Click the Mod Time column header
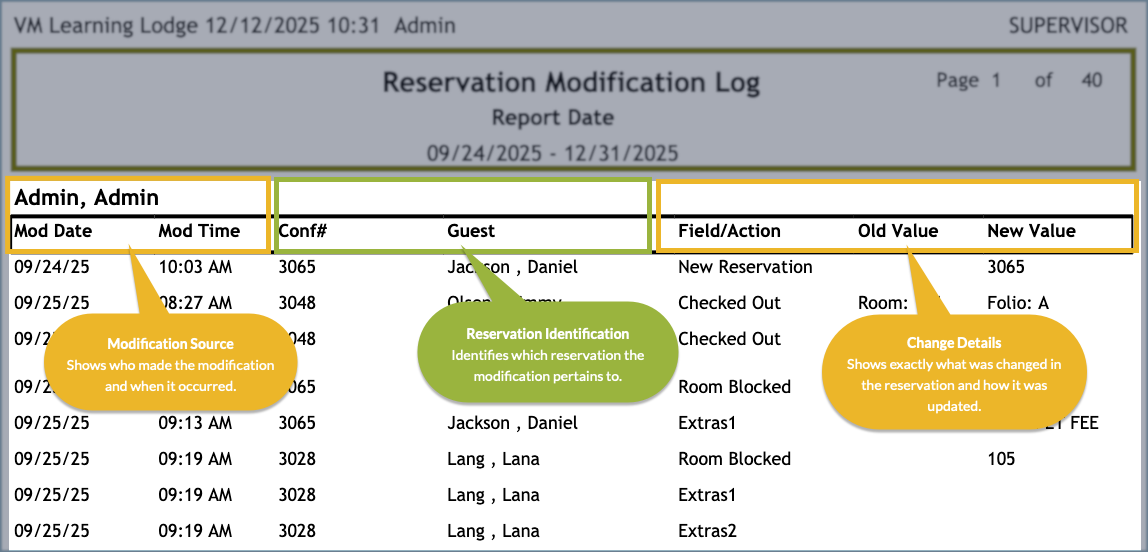The image size is (1148, 552). [x=199, y=231]
